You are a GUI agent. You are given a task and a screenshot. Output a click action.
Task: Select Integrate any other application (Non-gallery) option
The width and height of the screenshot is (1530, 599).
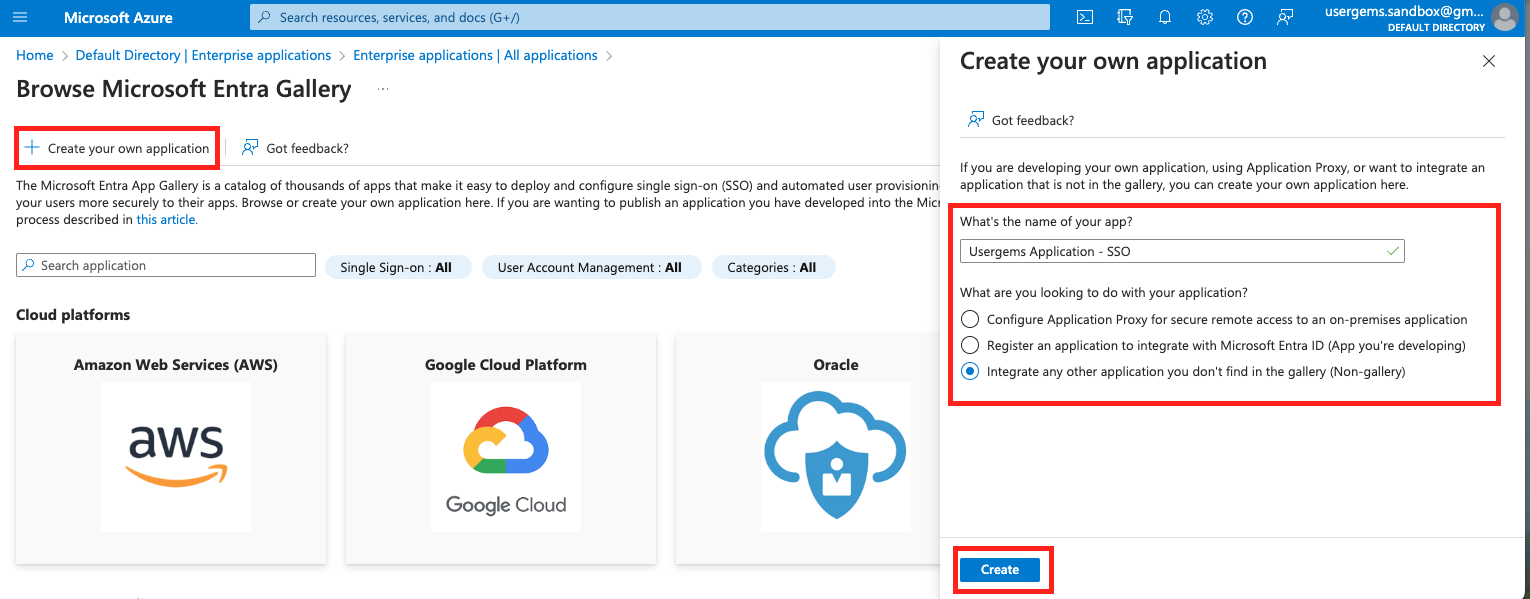pos(970,371)
